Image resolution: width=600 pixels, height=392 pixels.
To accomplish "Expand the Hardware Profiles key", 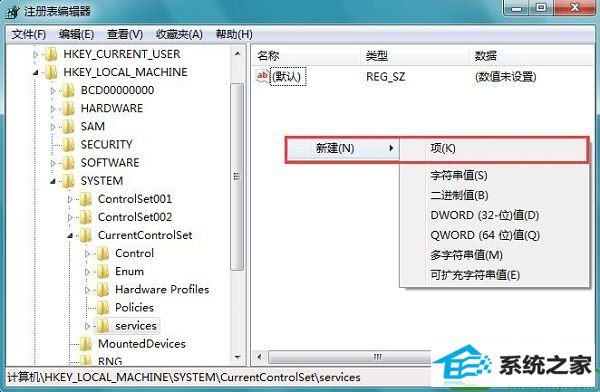I will point(87,290).
